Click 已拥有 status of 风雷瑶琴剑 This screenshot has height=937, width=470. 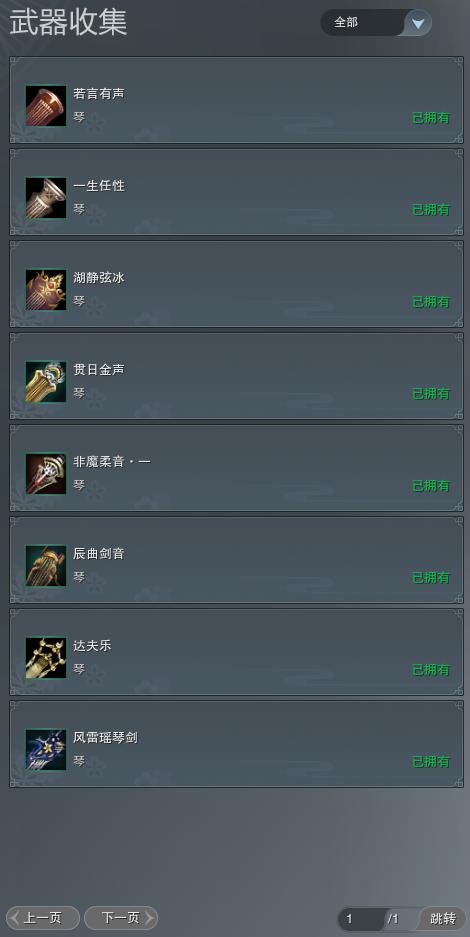click(x=431, y=762)
